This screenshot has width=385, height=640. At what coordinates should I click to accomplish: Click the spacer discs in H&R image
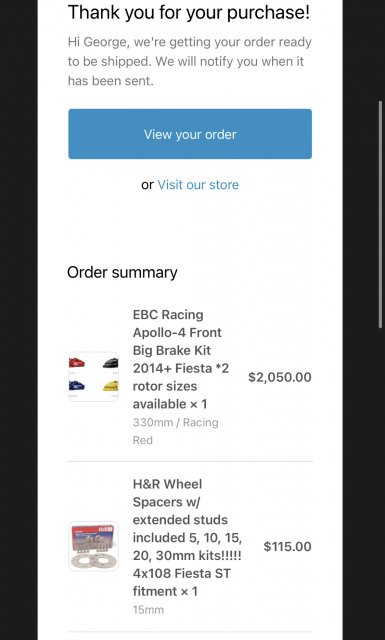click(93, 561)
